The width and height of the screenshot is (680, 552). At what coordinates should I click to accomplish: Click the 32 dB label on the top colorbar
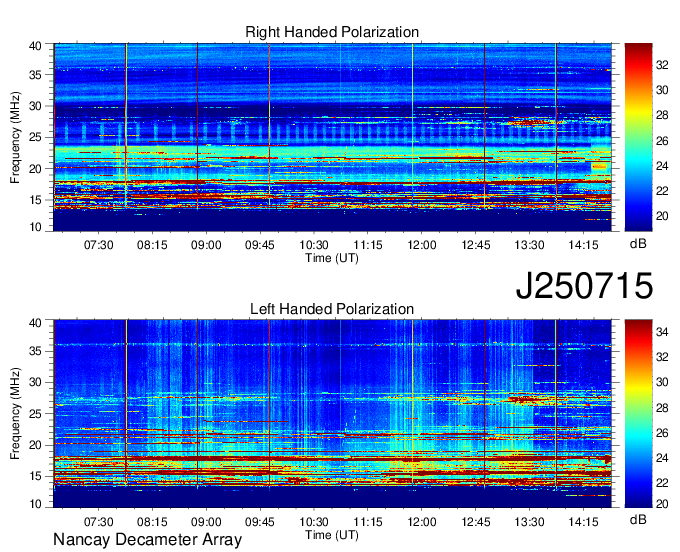pyautogui.click(x=662, y=65)
